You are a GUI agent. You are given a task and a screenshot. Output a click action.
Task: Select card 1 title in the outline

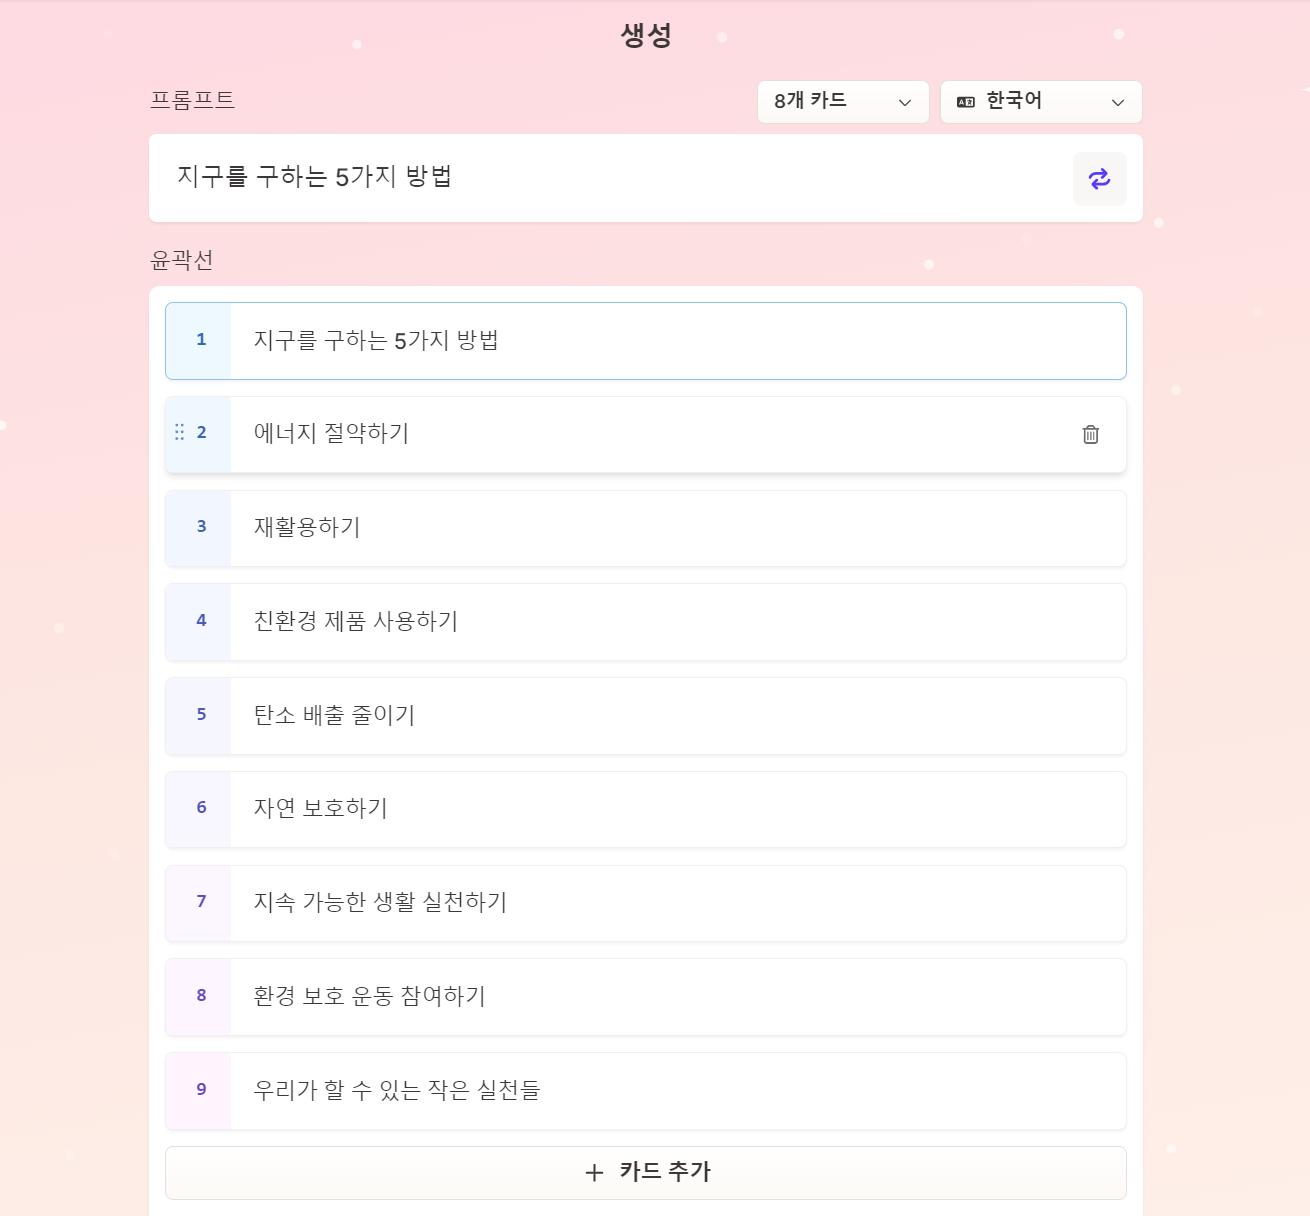pos(376,341)
